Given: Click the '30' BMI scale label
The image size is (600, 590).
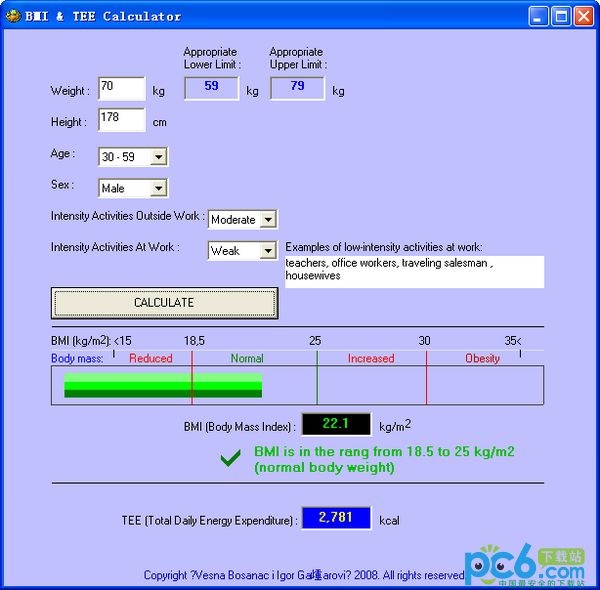Looking at the screenshot, I should 424,341.
